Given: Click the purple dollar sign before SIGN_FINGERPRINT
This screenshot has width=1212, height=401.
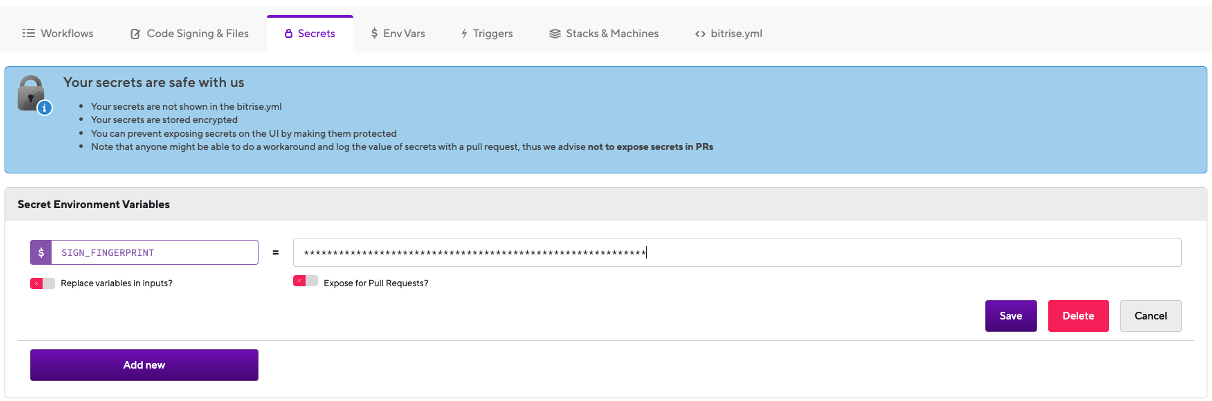Looking at the screenshot, I should [41, 253].
